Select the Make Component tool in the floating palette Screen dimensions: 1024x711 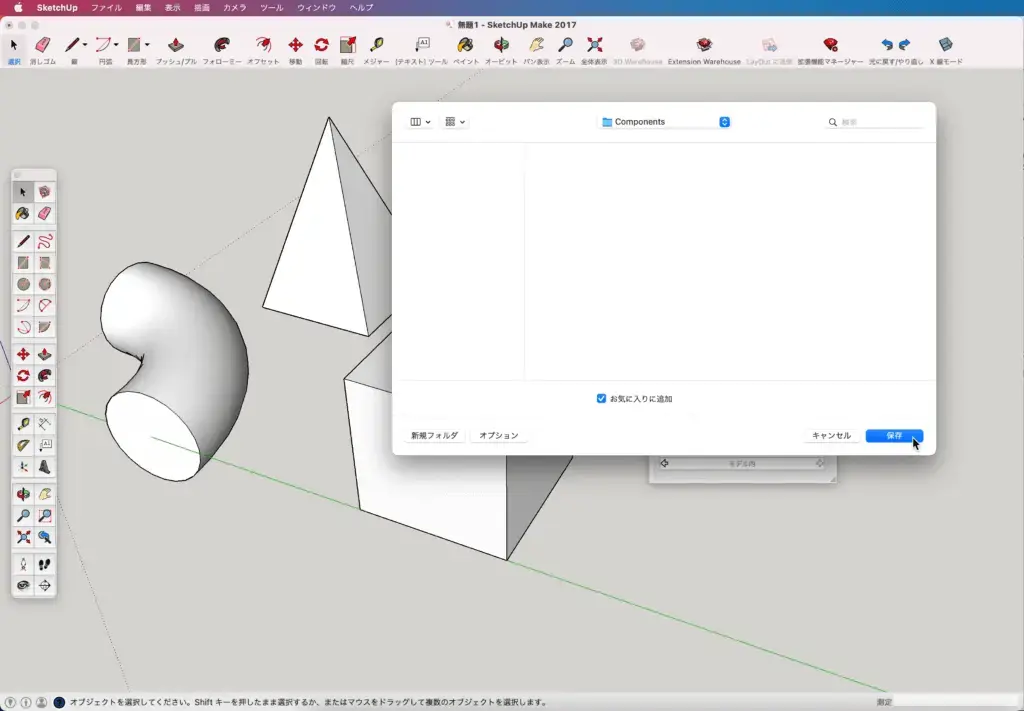click(44, 192)
